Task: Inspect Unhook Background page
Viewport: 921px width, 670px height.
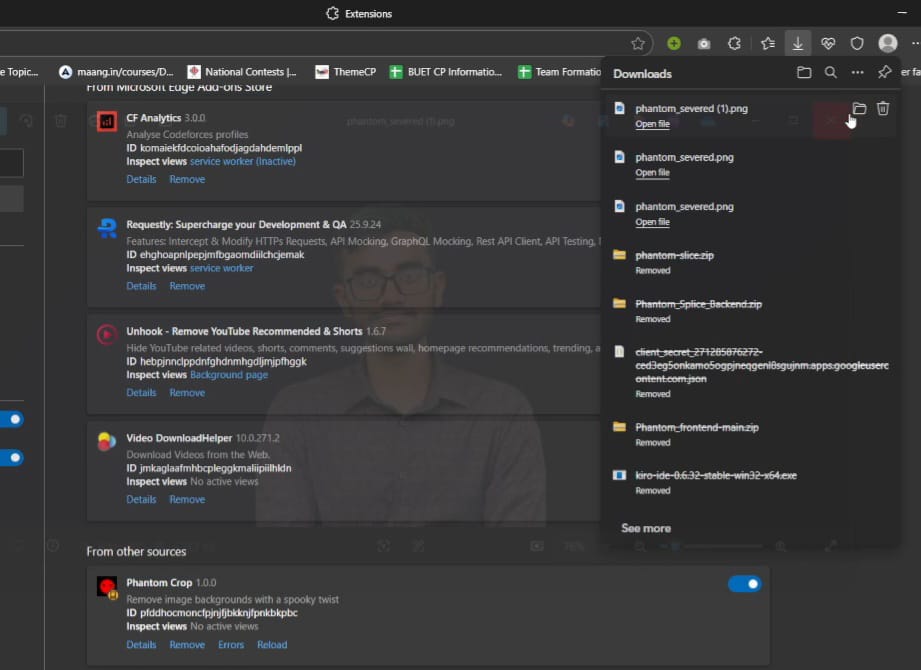Action: tap(228, 375)
